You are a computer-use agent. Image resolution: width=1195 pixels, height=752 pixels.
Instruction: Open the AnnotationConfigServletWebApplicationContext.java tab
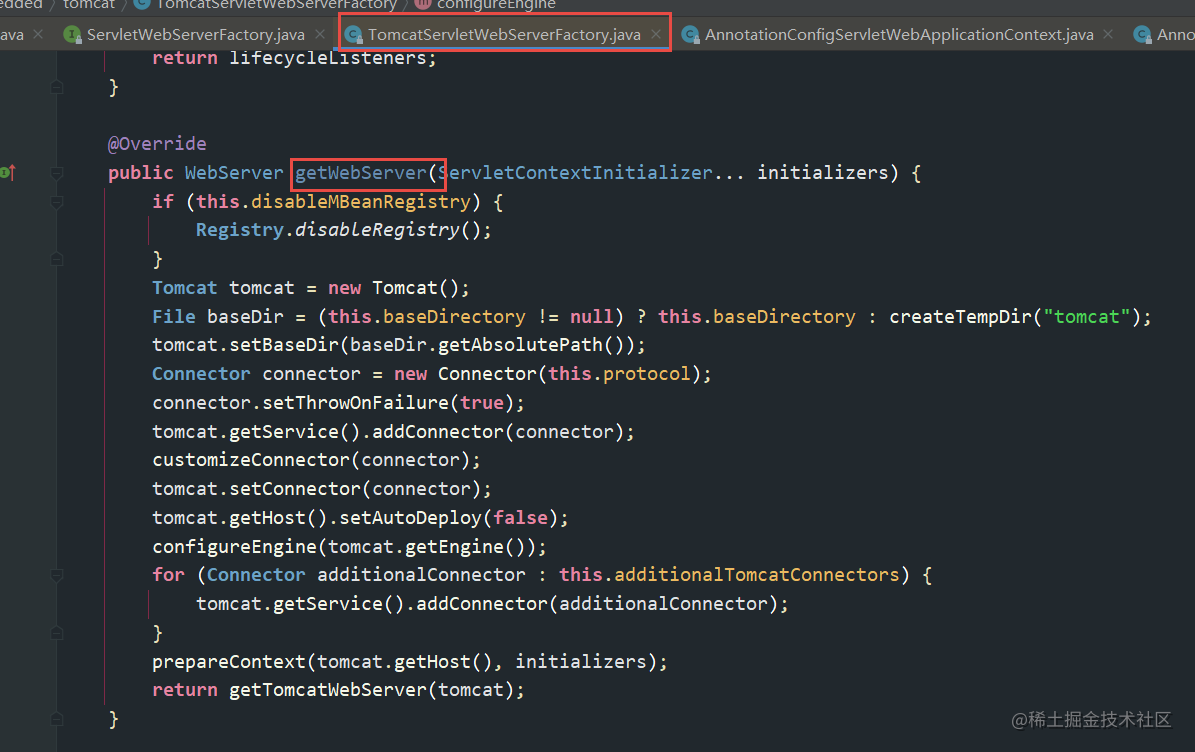click(x=899, y=34)
